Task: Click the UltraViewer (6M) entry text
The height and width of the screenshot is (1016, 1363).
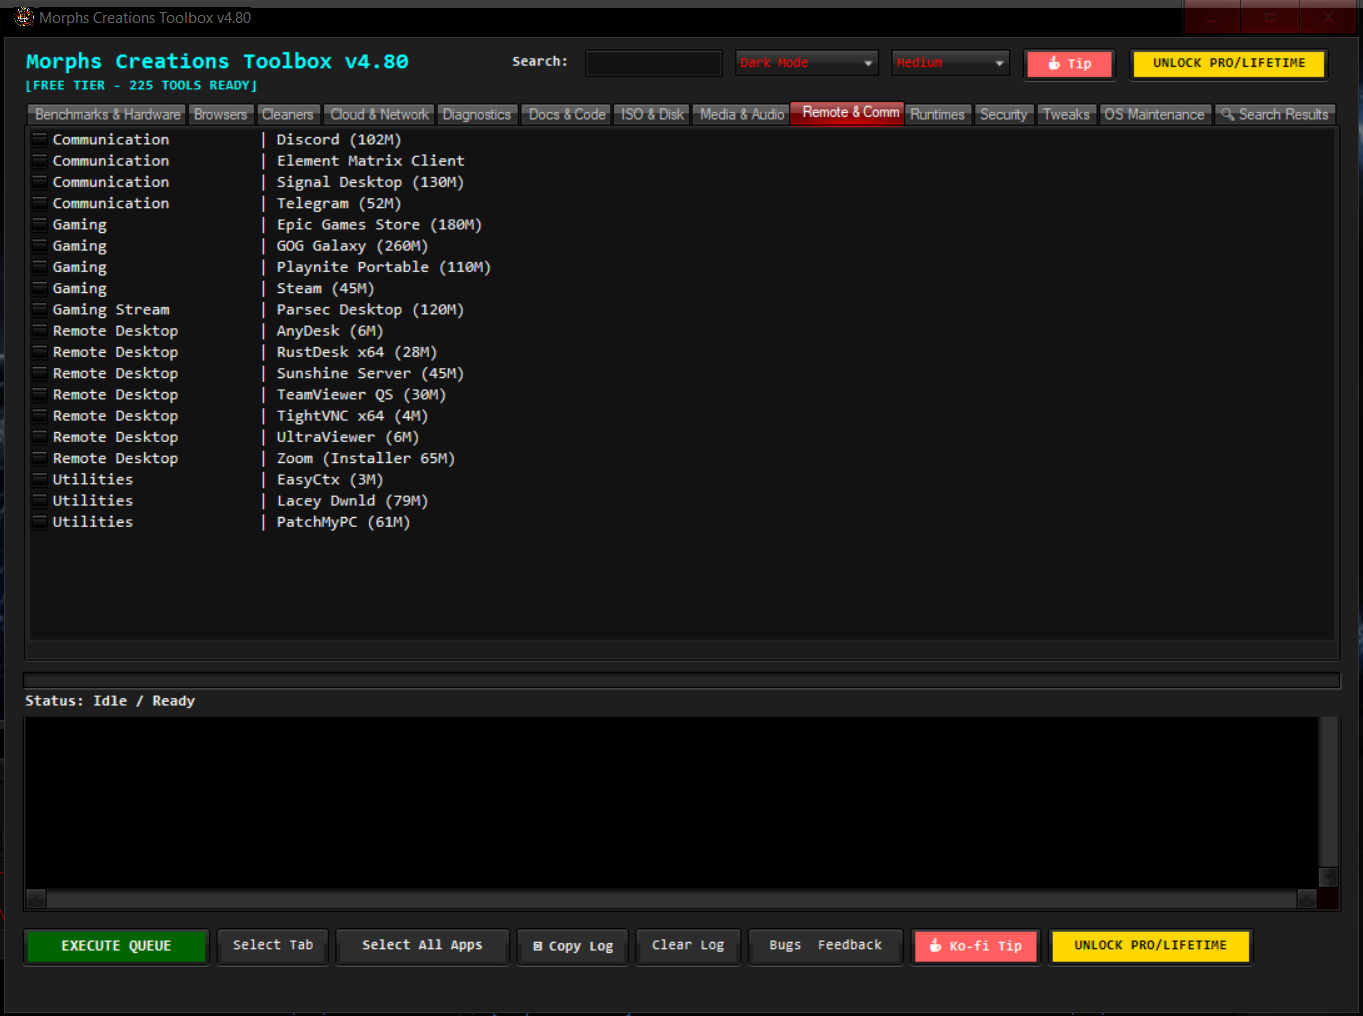Action: click(348, 437)
